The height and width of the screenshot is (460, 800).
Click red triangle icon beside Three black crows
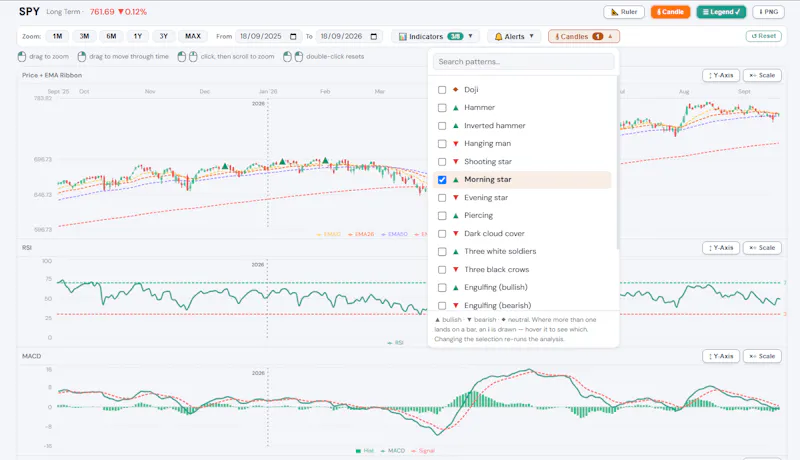[456, 269]
